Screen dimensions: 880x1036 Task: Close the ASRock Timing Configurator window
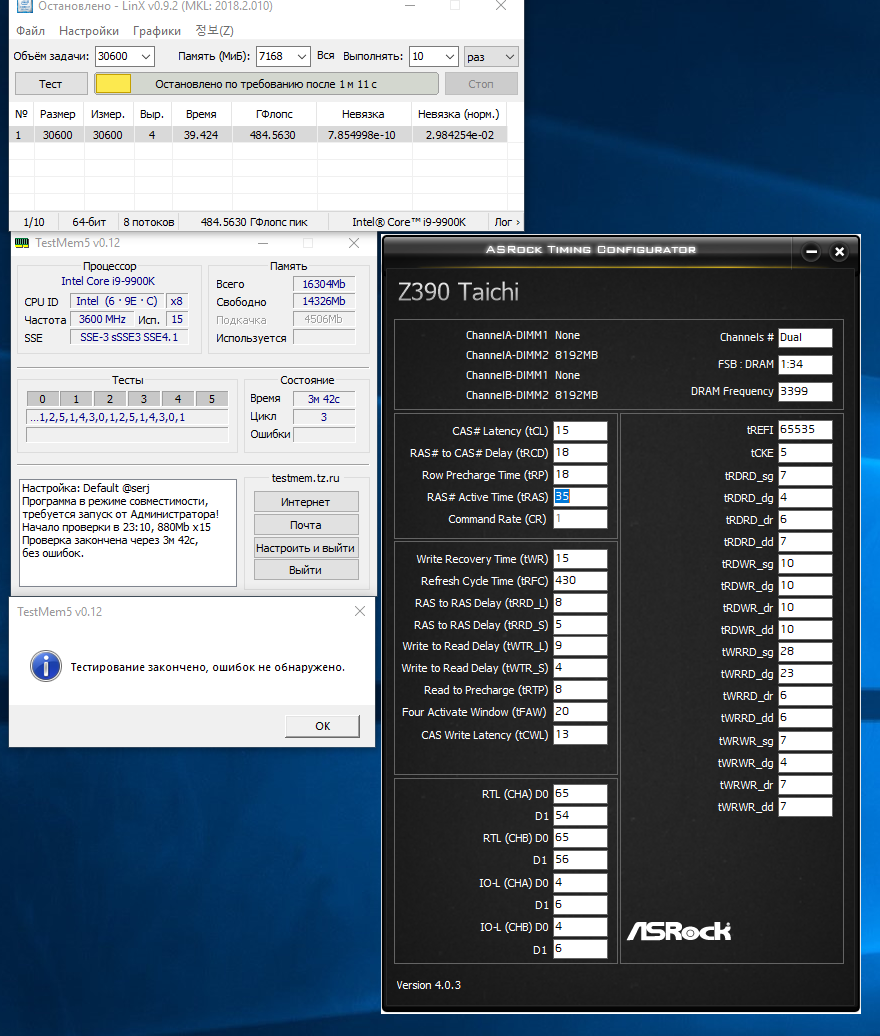coord(839,252)
